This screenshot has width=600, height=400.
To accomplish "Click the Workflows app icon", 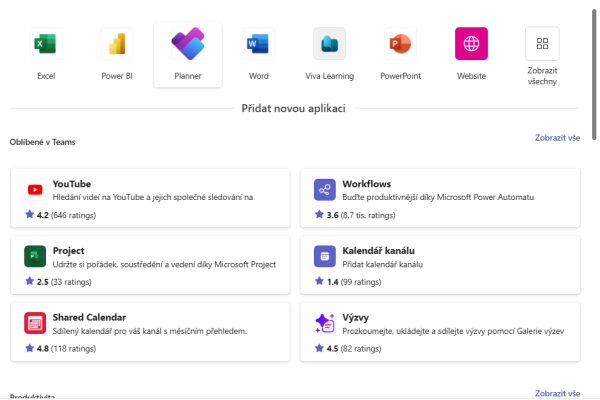I will 324,189.
